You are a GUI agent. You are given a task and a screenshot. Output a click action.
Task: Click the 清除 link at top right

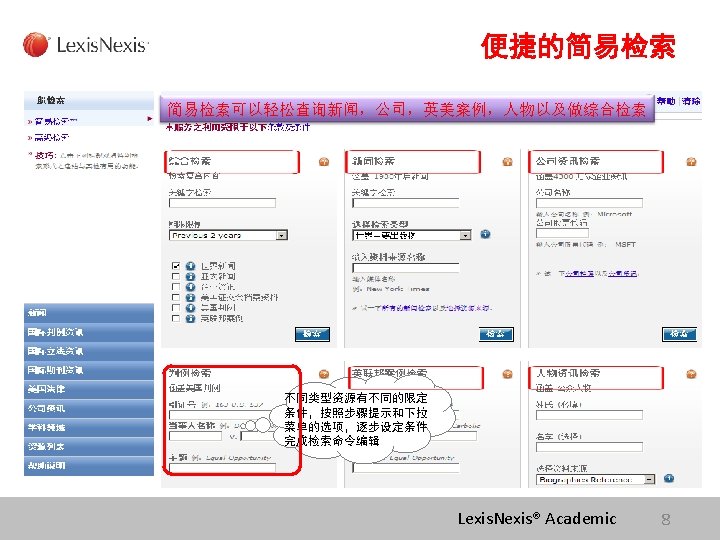pyautogui.click(x=691, y=101)
